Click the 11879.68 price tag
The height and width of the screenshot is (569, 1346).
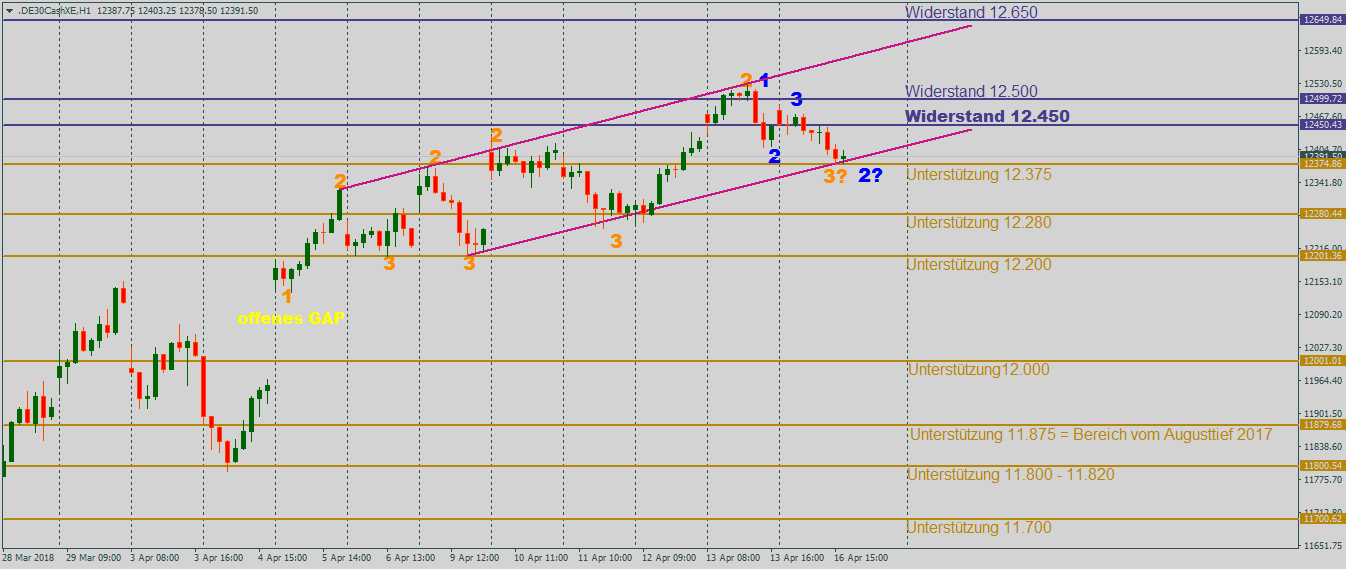pos(1322,424)
